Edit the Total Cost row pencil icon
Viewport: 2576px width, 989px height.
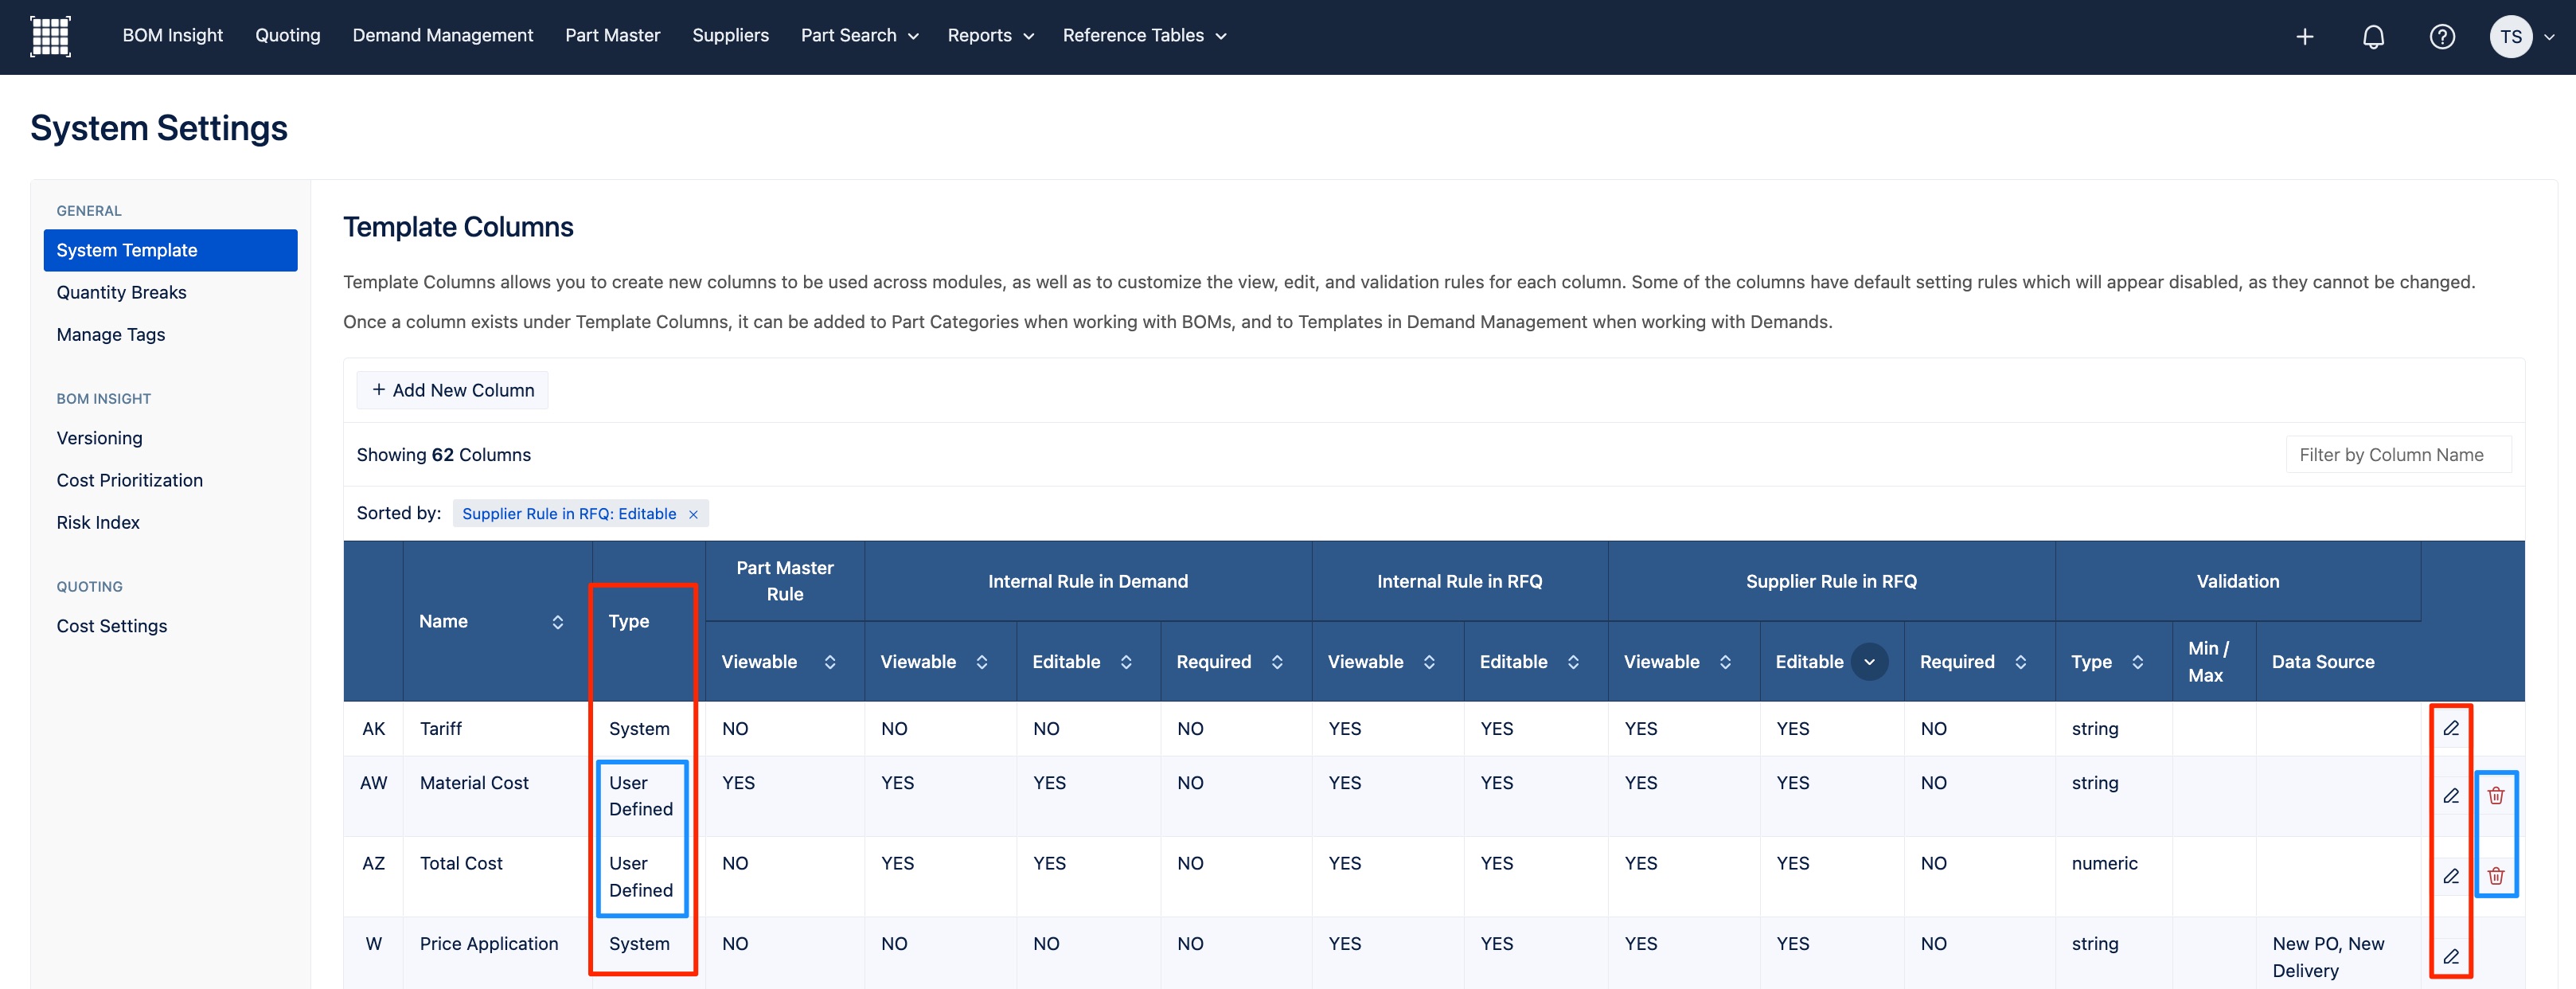(x=2450, y=876)
